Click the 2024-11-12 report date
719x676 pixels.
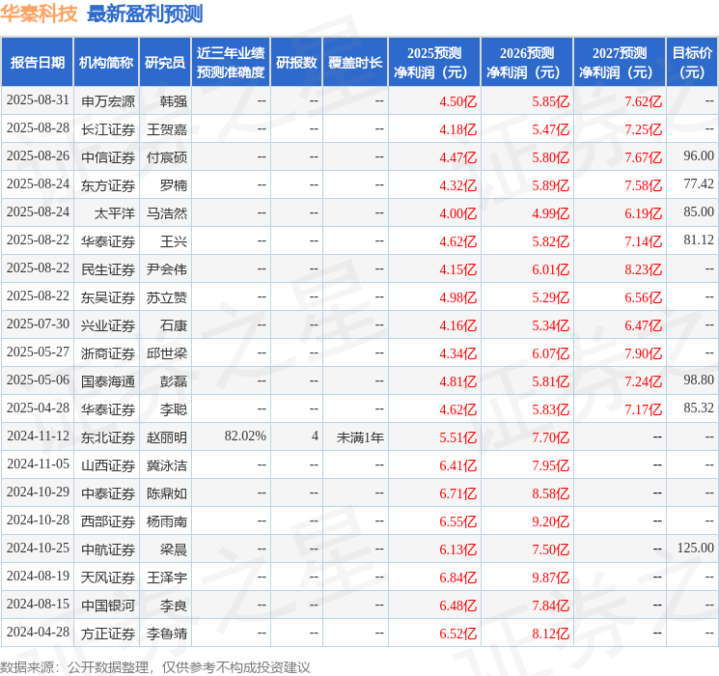click(38, 436)
